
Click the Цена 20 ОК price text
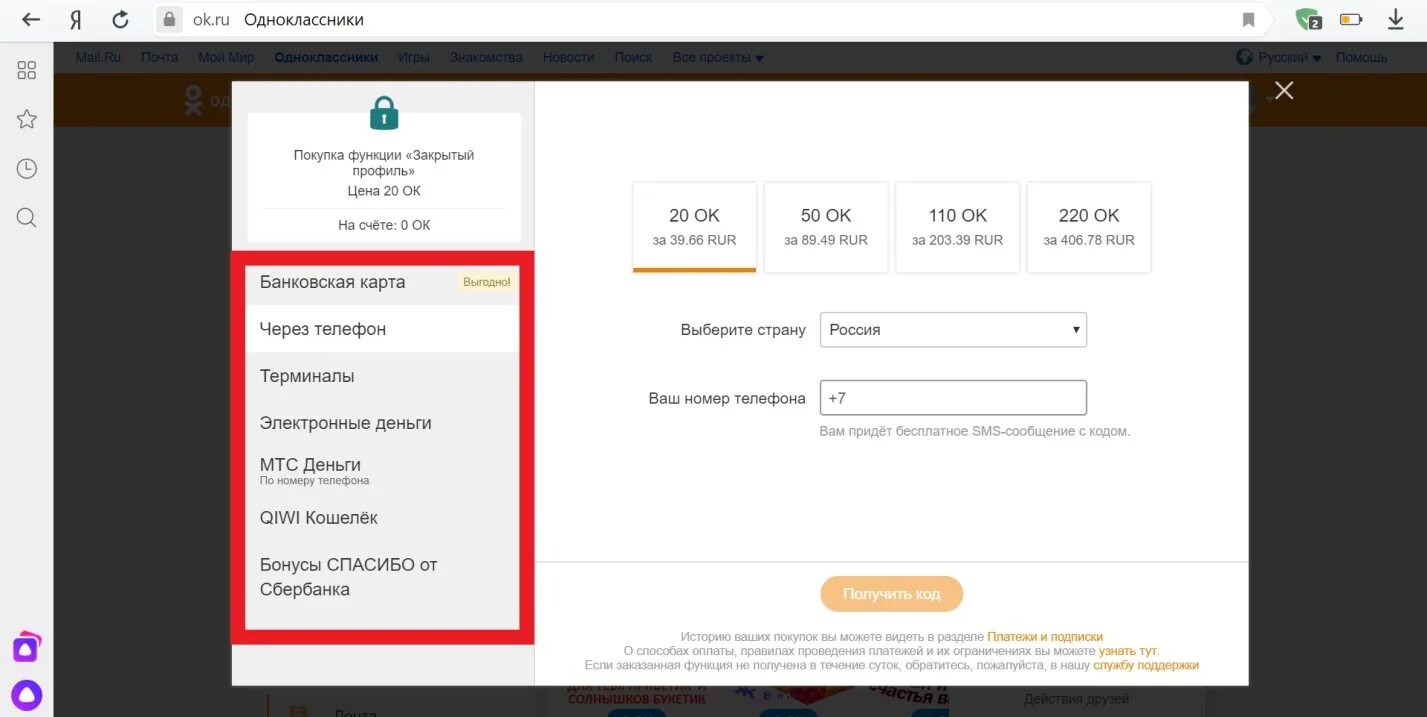[x=384, y=191]
